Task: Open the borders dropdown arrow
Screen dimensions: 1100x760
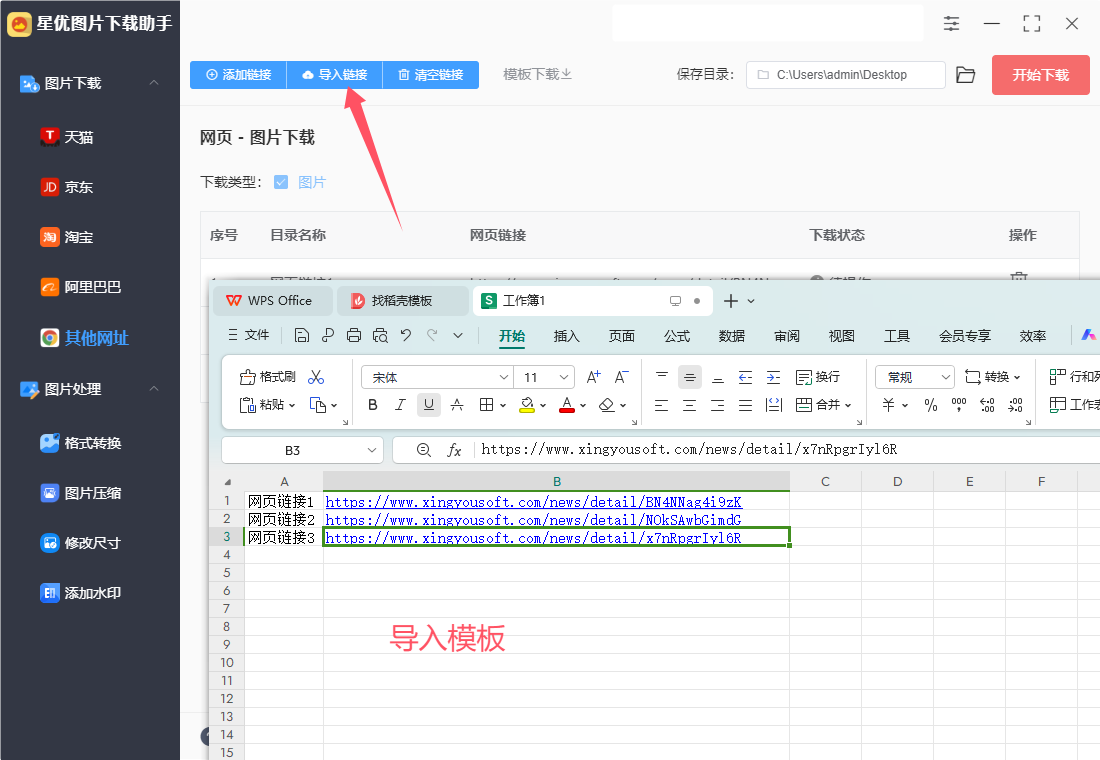Action: [x=503, y=405]
